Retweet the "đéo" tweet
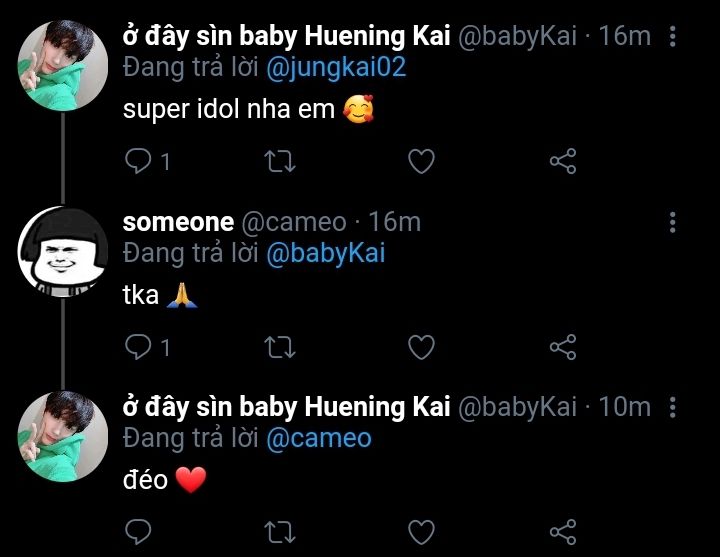The height and width of the screenshot is (557, 720). [x=281, y=531]
